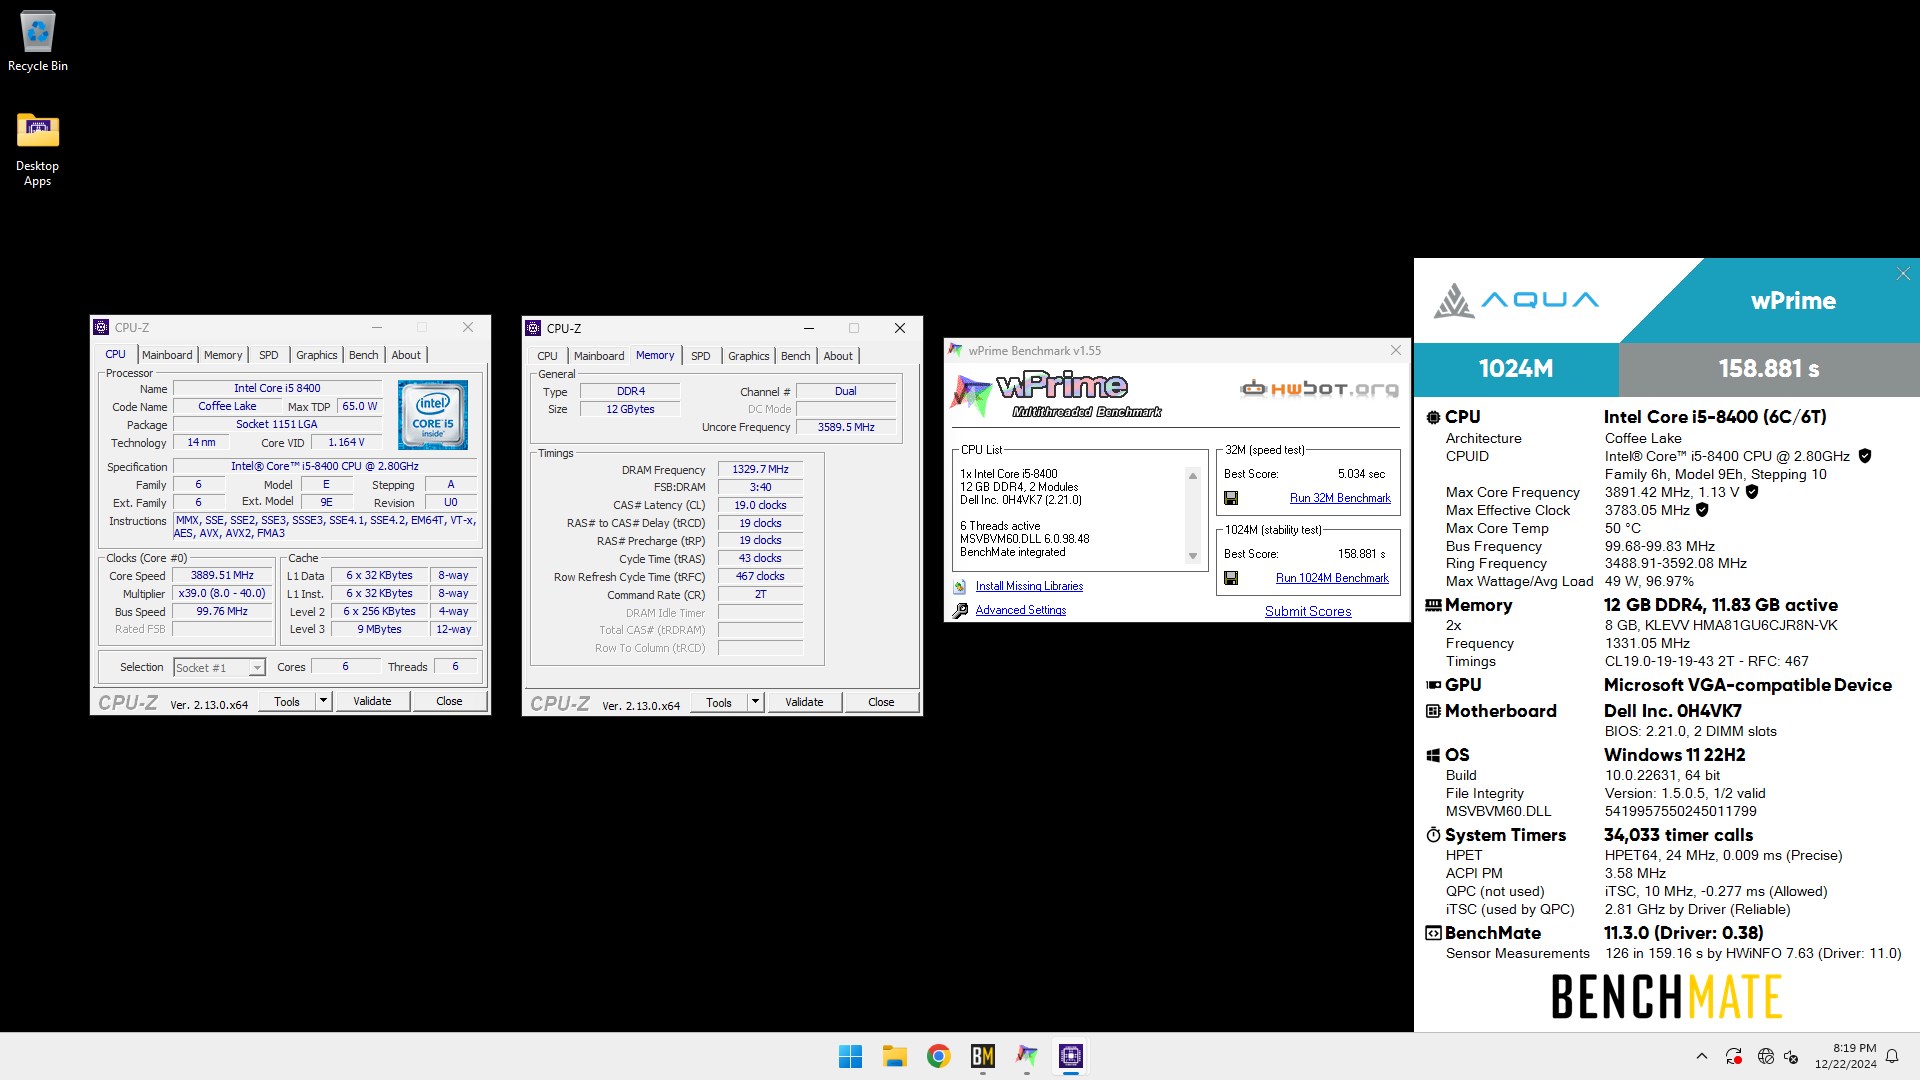Click Validate in Memory CPU-Z window
The height and width of the screenshot is (1080, 1920).
(804, 702)
